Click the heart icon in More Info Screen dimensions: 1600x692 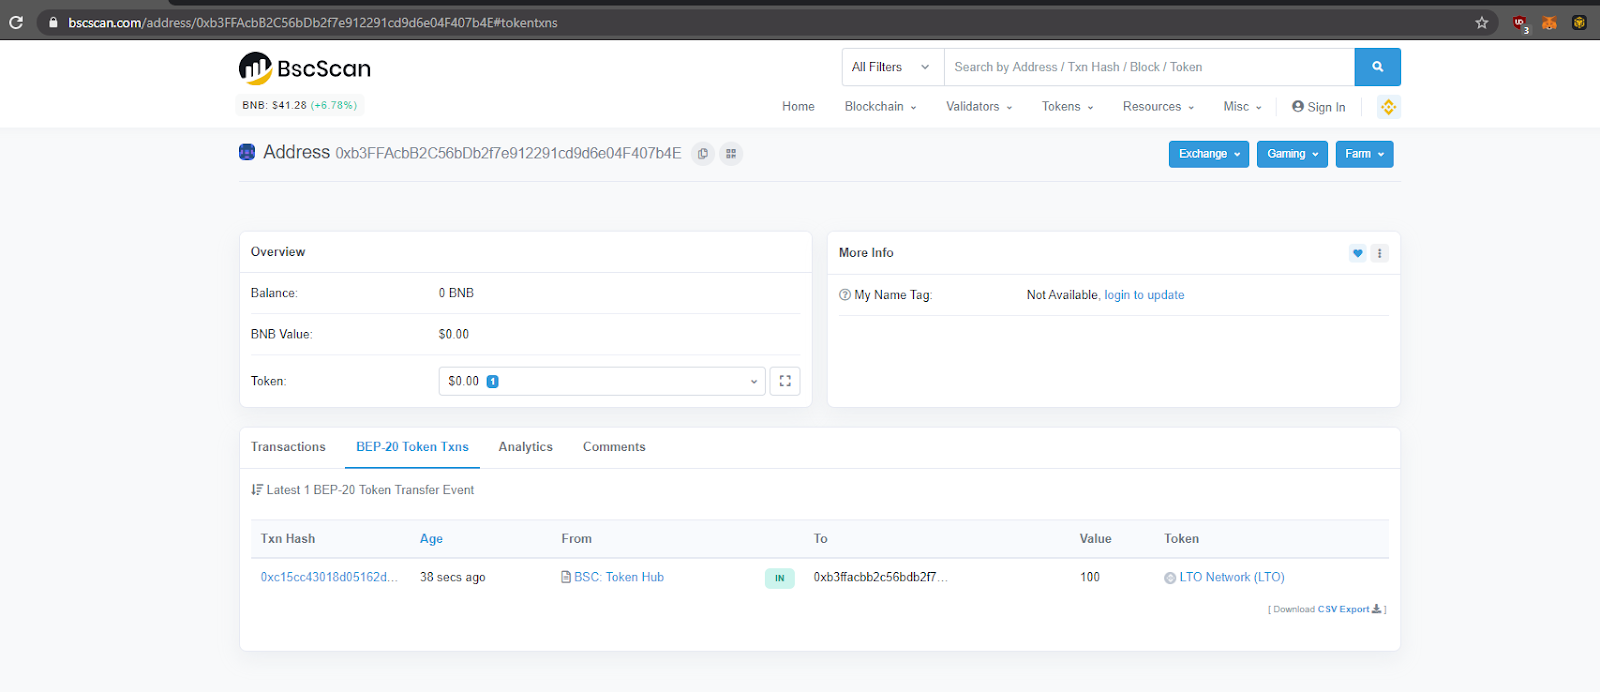pyautogui.click(x=1357, y=253)
